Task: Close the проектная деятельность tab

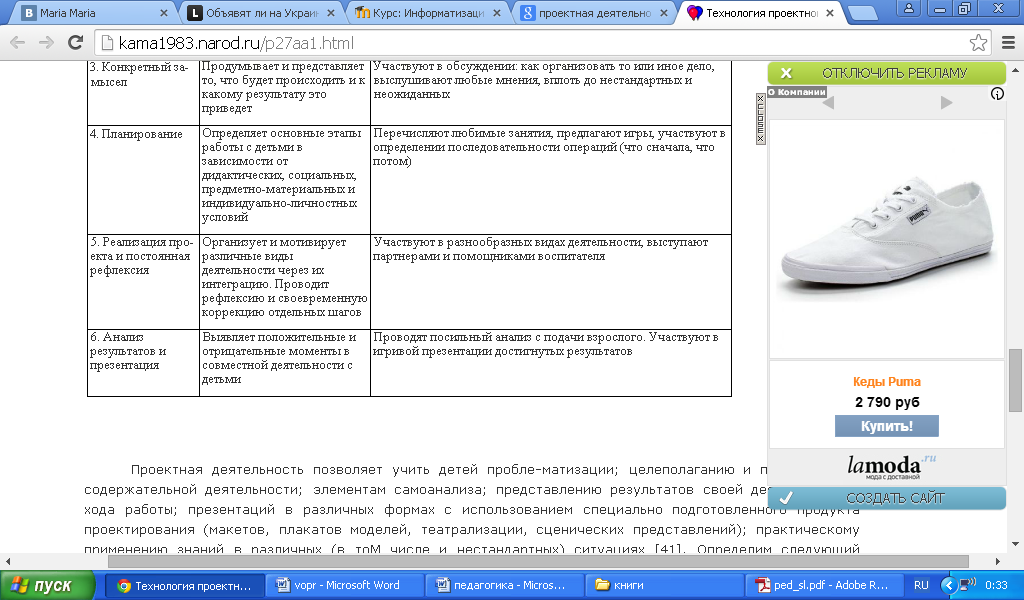Action: 664,13
